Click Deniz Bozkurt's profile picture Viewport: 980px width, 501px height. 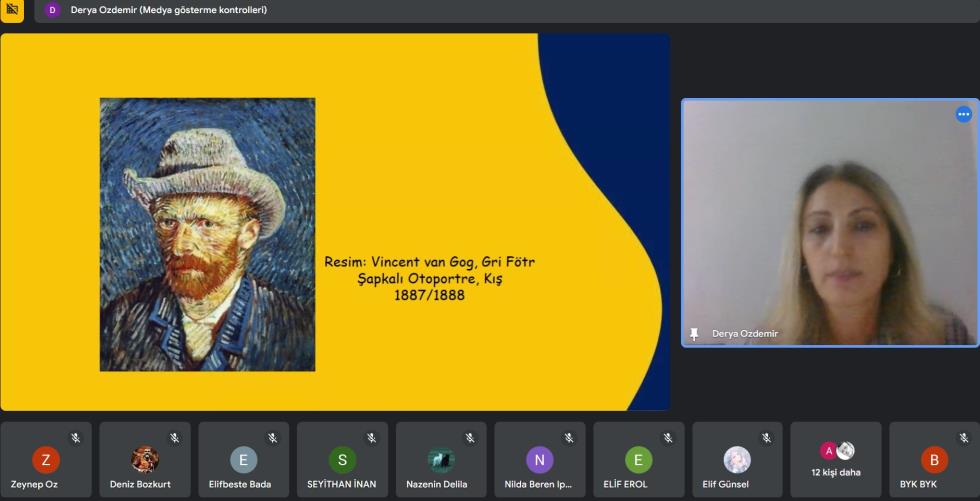(x=145, y=460)
